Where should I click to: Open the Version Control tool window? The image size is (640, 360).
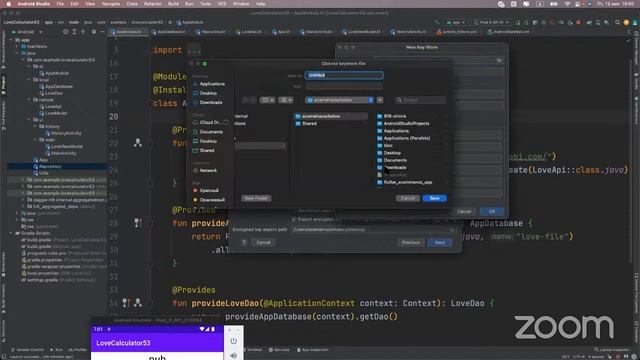coord(27,350)
